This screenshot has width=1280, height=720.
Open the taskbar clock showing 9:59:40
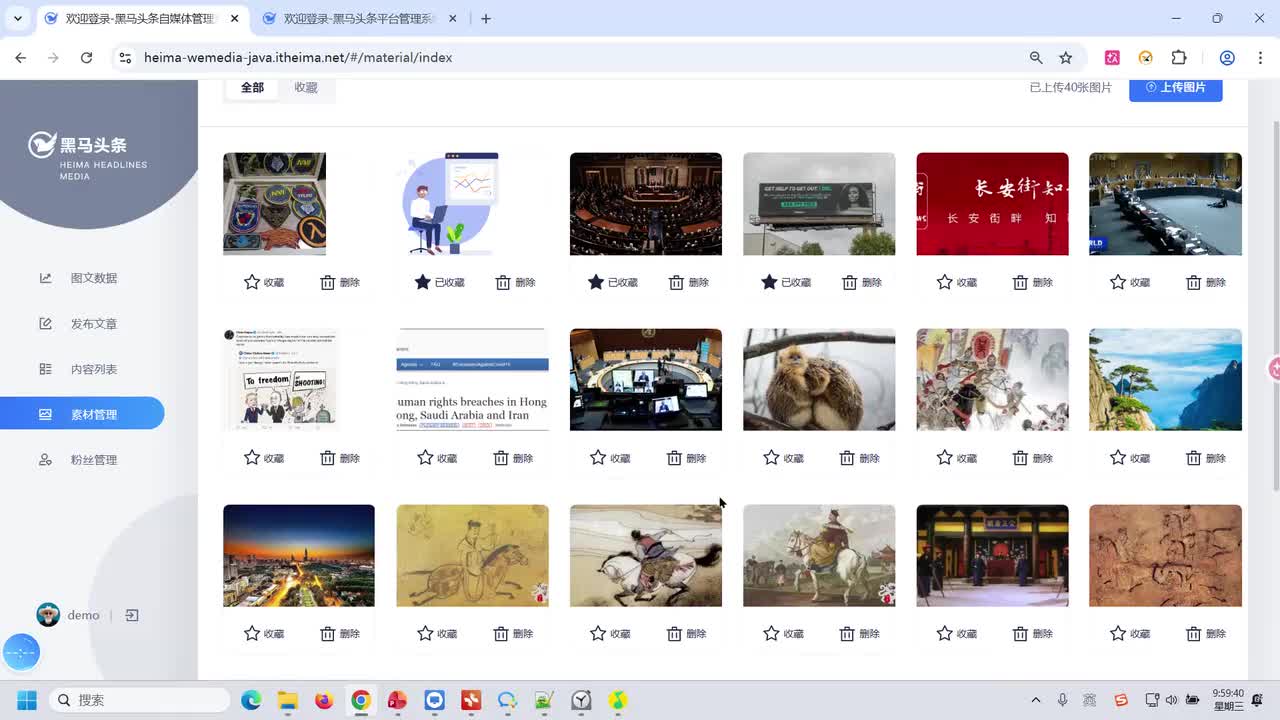1228,700
